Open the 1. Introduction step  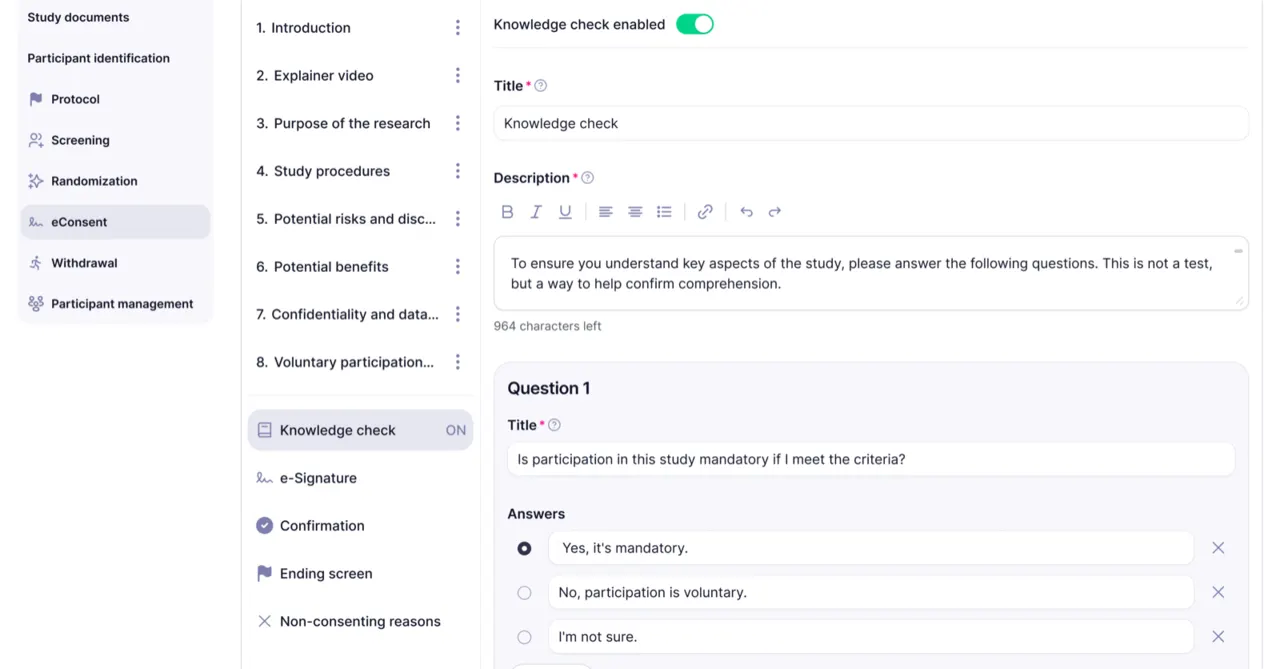click(303, 28)
